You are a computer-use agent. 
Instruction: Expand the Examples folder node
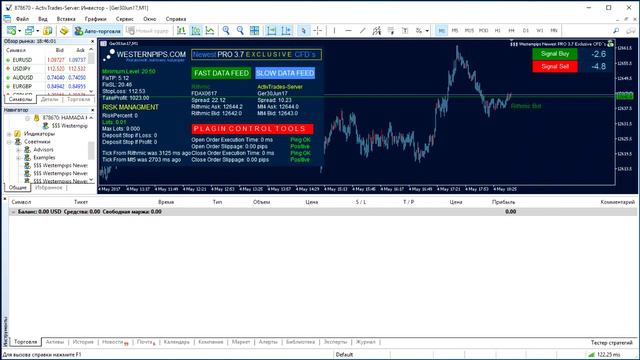click(18, 158)
